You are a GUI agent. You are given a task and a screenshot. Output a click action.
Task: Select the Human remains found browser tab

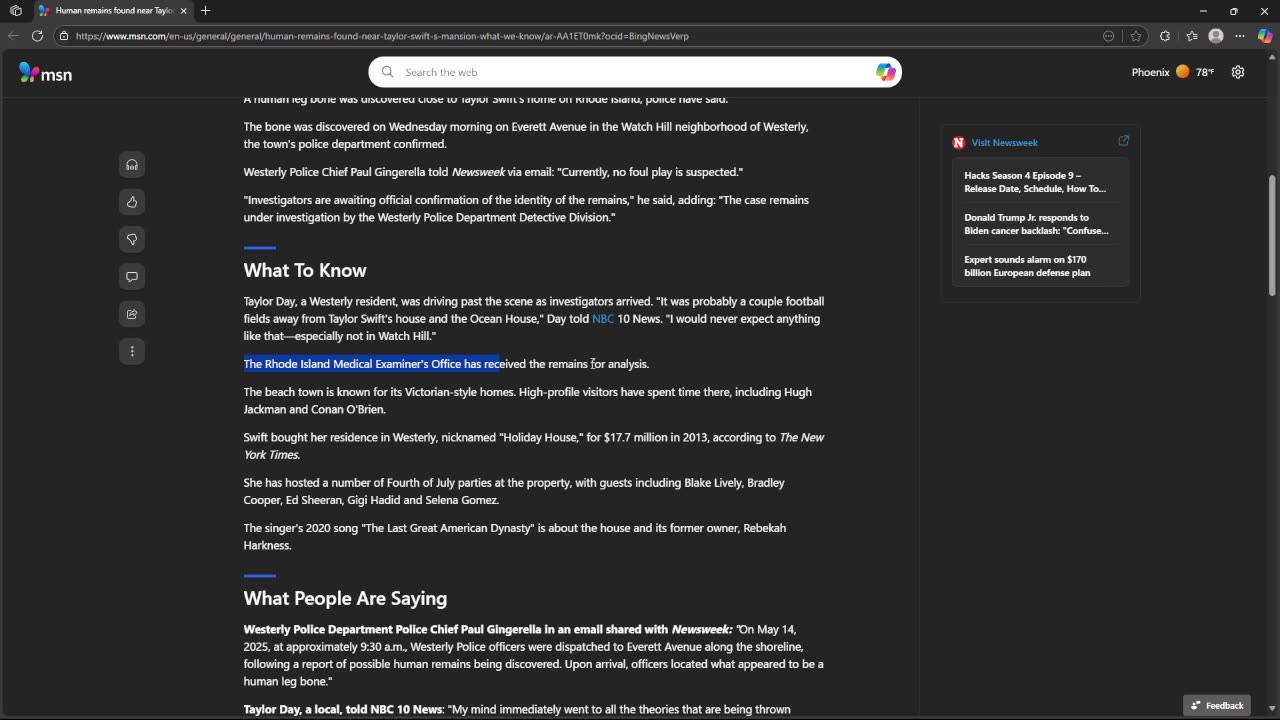pyautogui.click(x=113, y=11)
